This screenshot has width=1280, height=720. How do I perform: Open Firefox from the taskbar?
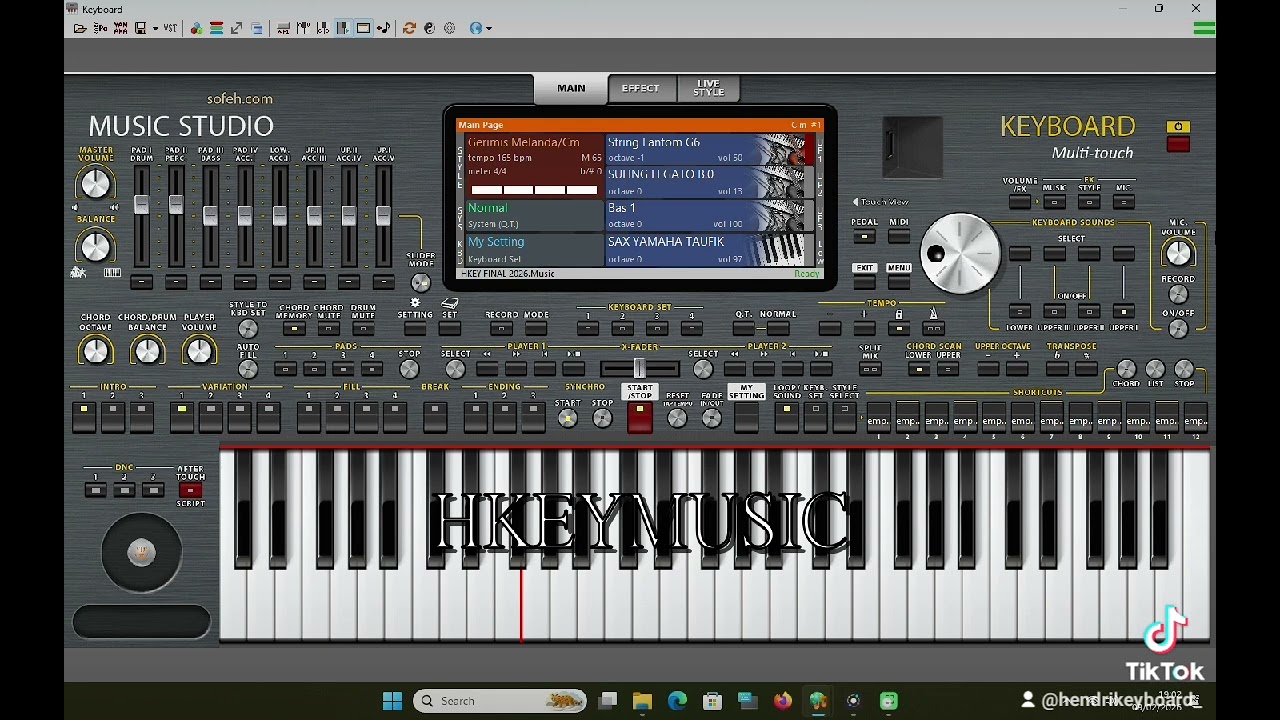(782, 701)
